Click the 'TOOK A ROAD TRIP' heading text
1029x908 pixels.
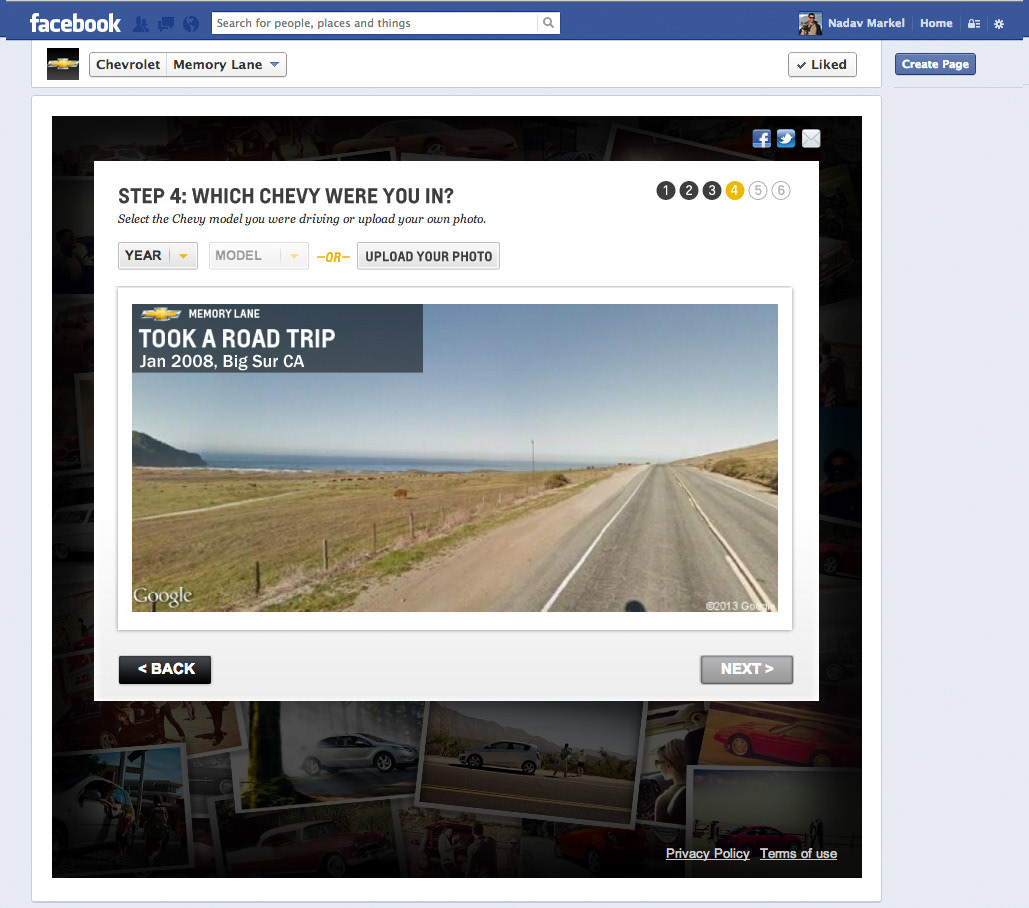click(237, 339)
